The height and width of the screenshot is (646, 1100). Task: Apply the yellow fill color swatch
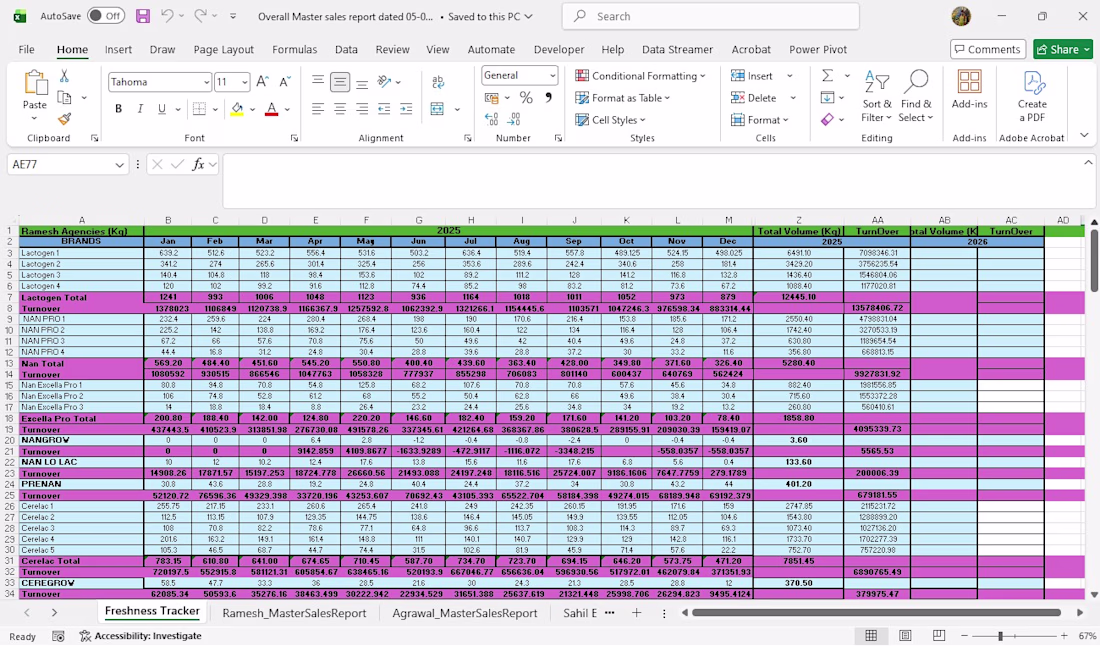pyautogui.click(x=237, y=109)
